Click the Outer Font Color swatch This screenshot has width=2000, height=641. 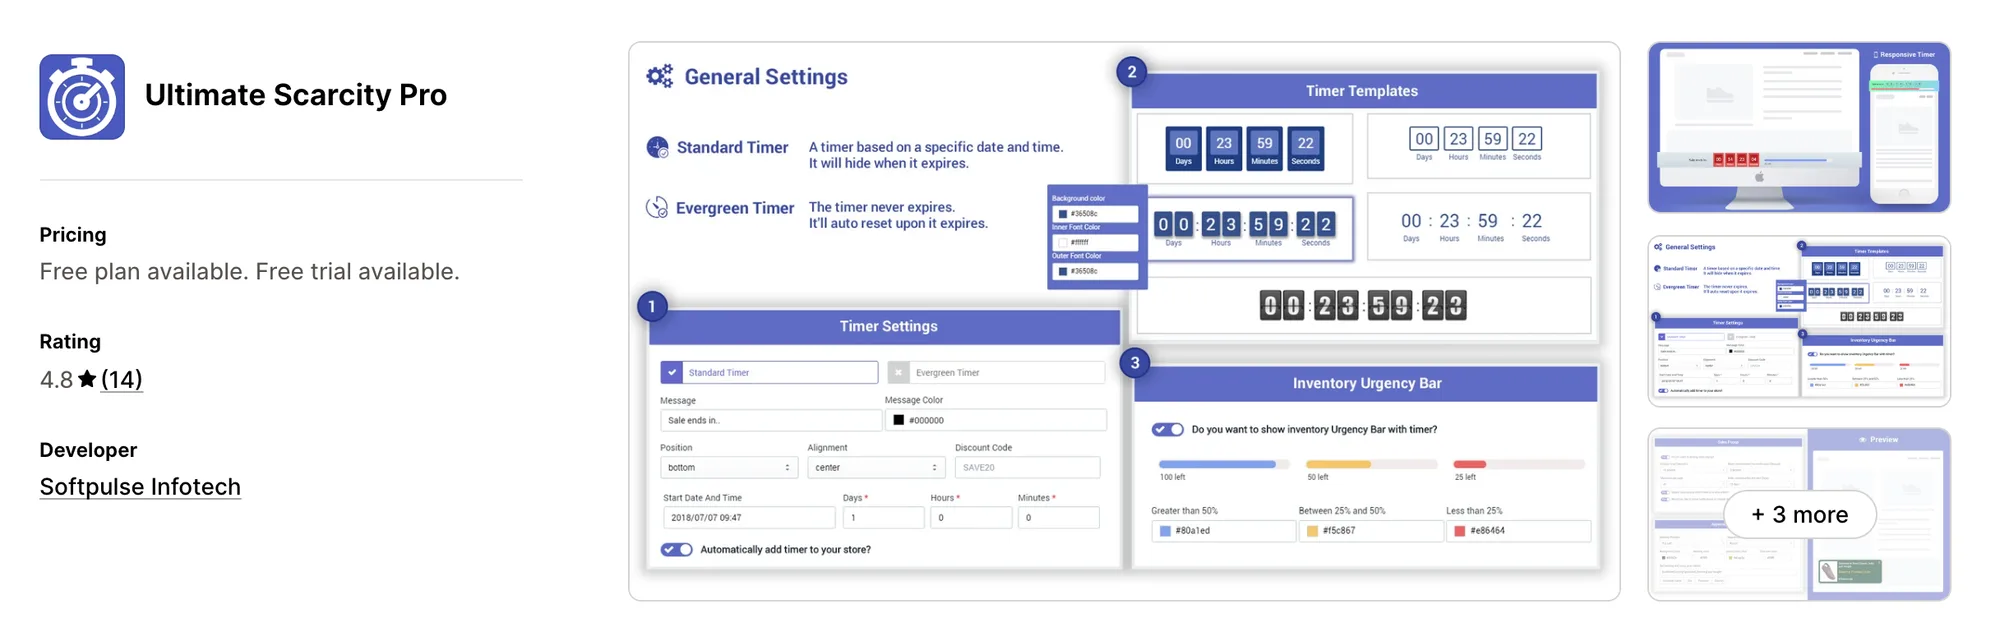(1063, 271)
